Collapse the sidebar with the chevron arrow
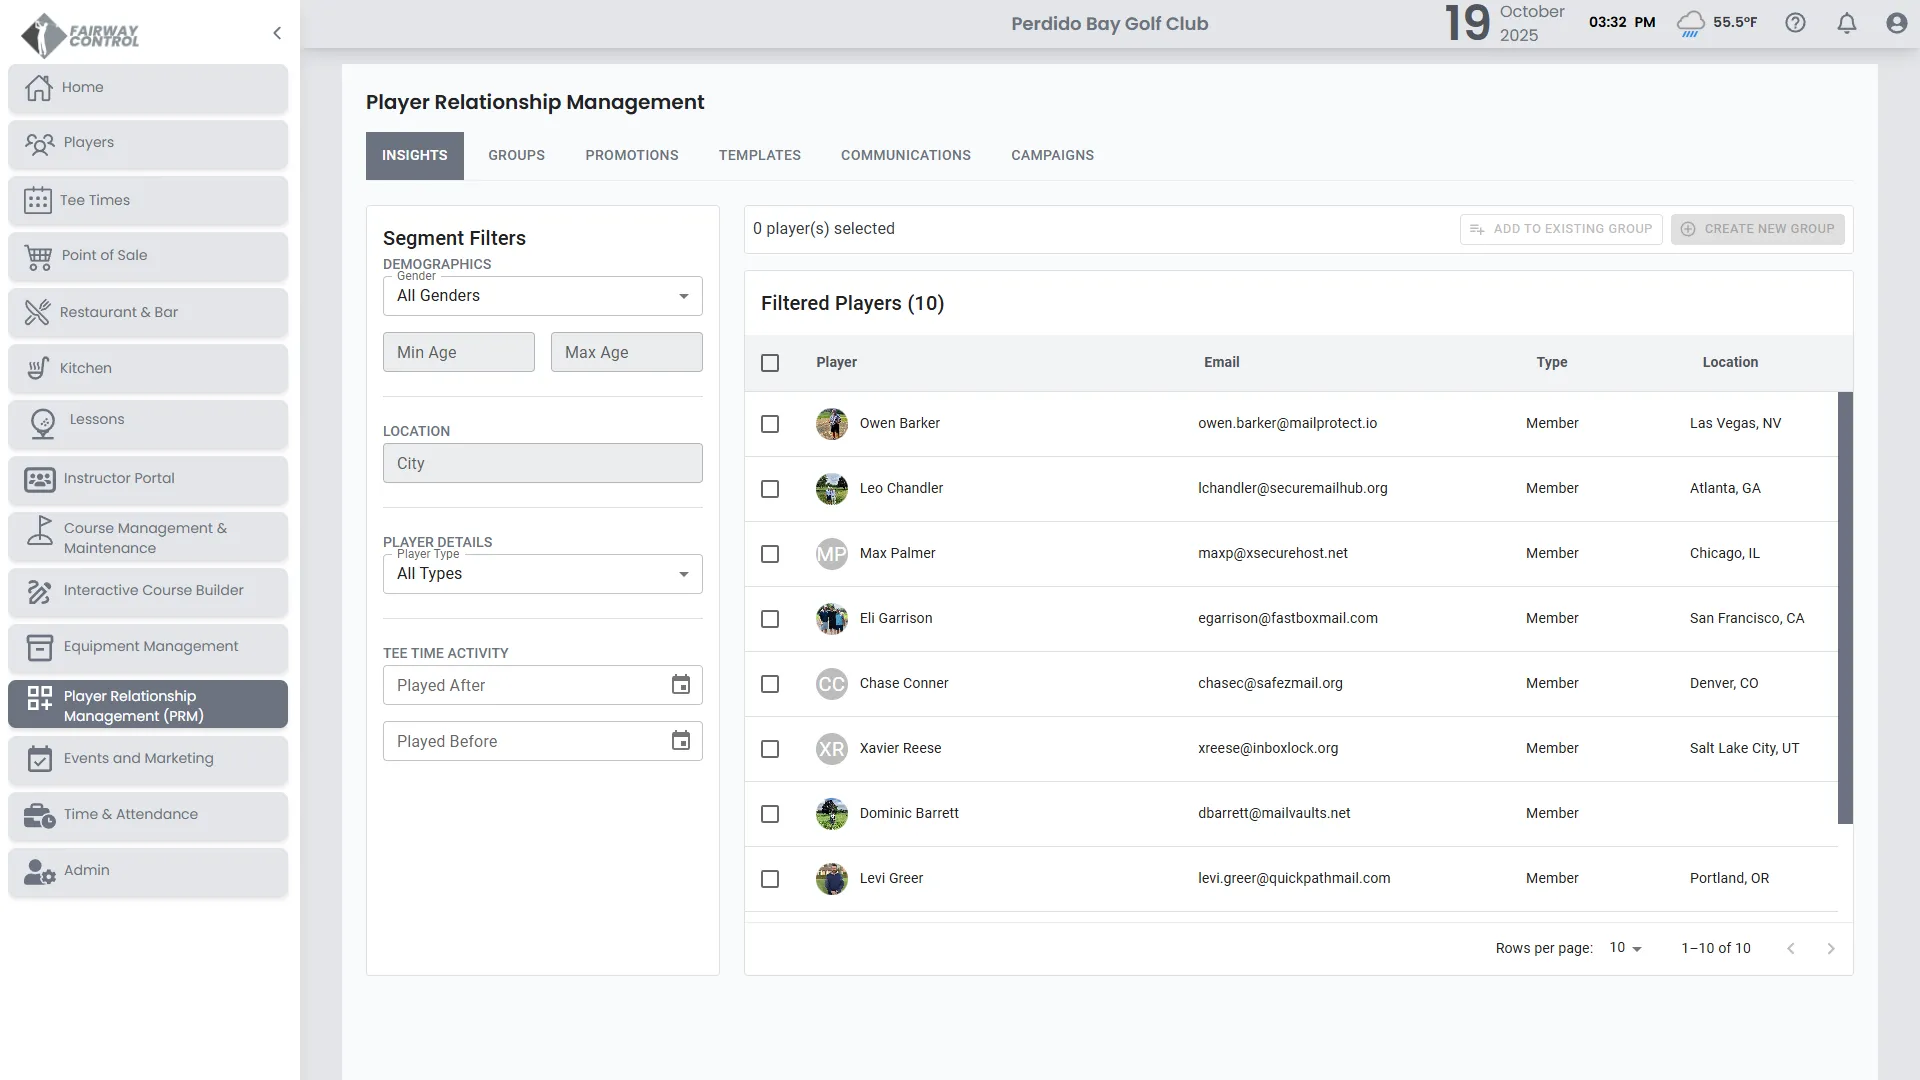 coord(277,33)
